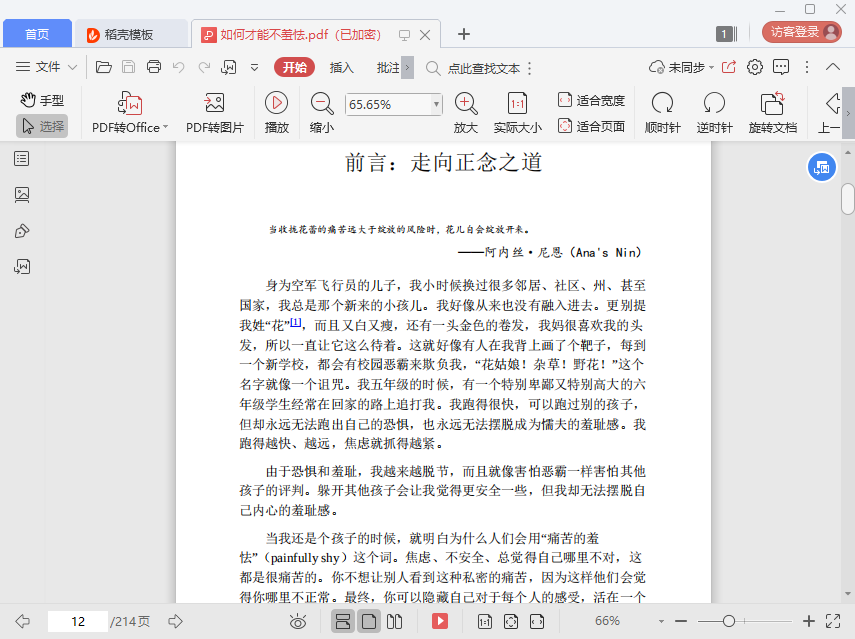Switch to the 稻壳模板 tab

130,34
